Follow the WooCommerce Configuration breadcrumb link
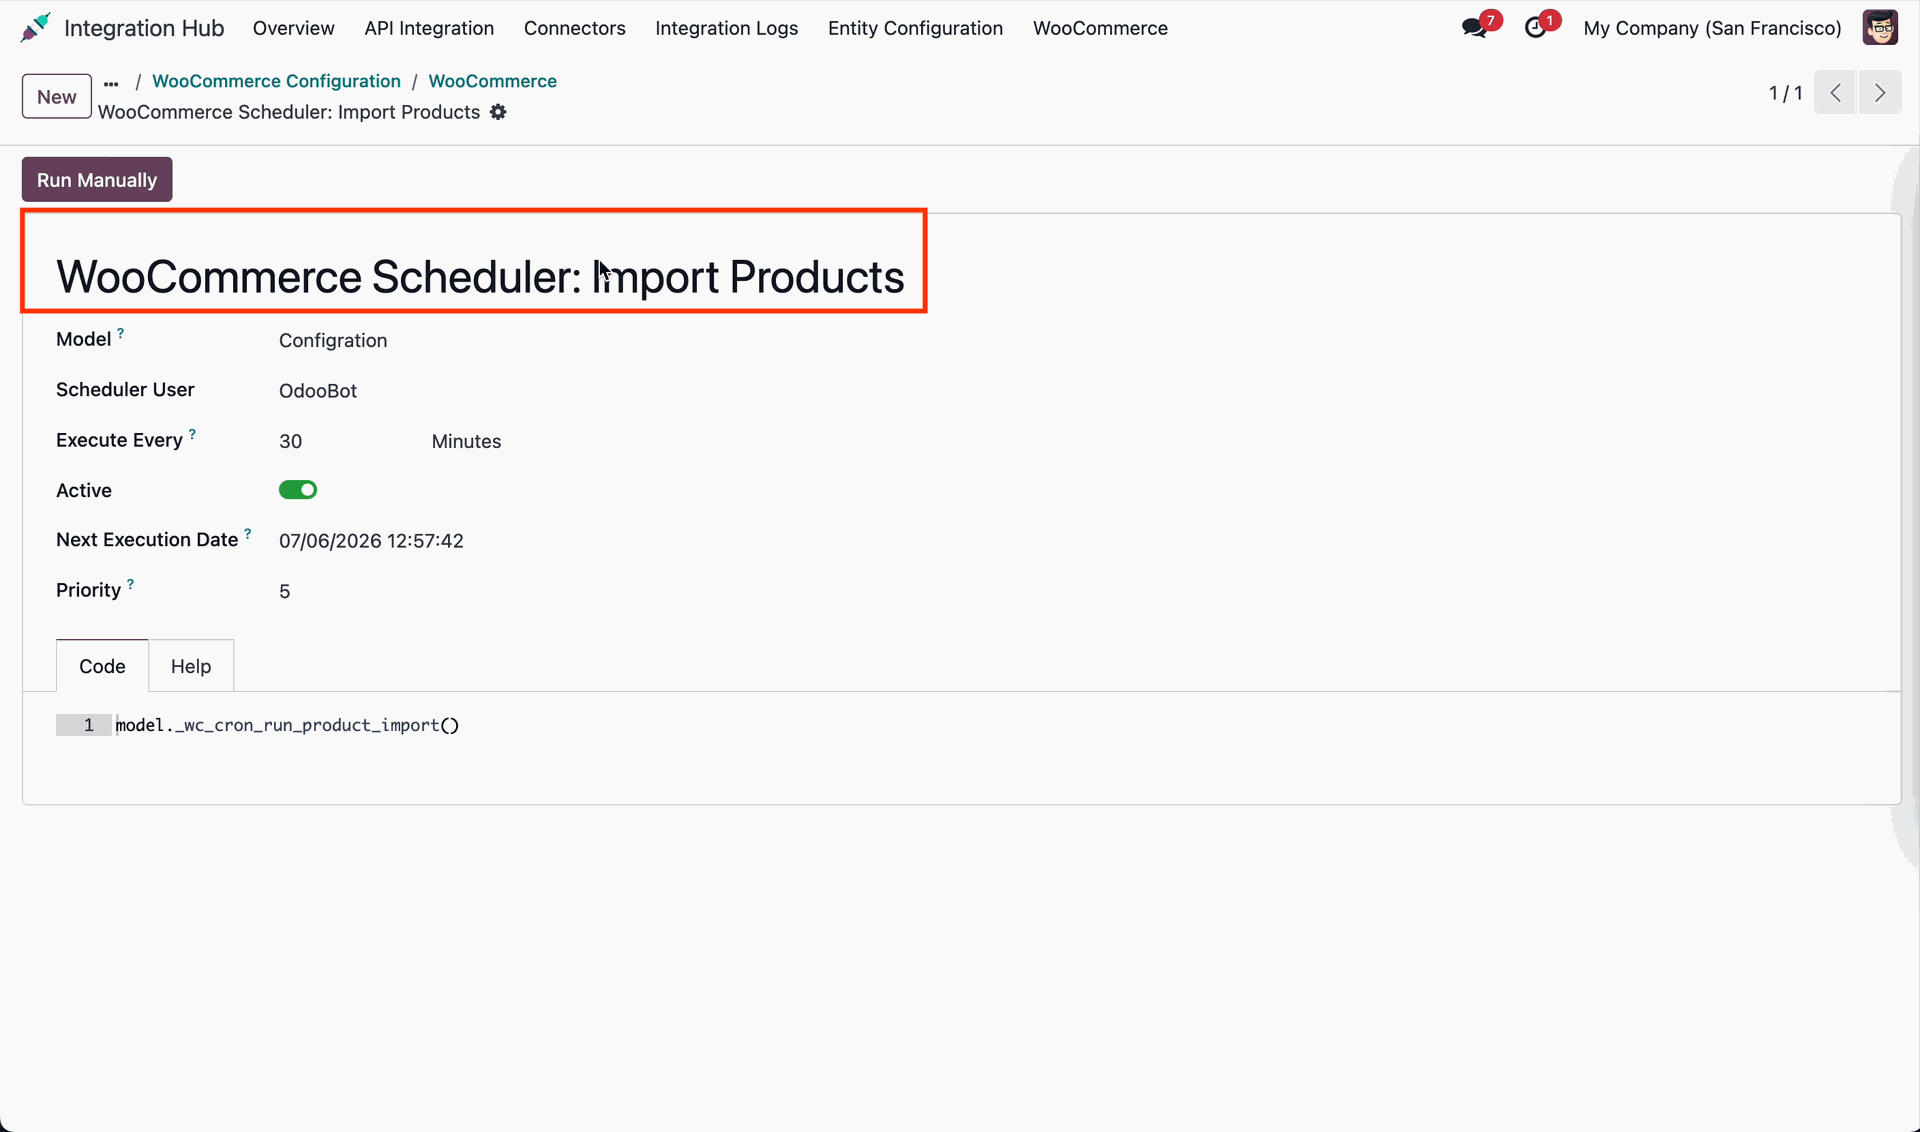This screenshot has height=1132, width=1920. pos(276,81)
